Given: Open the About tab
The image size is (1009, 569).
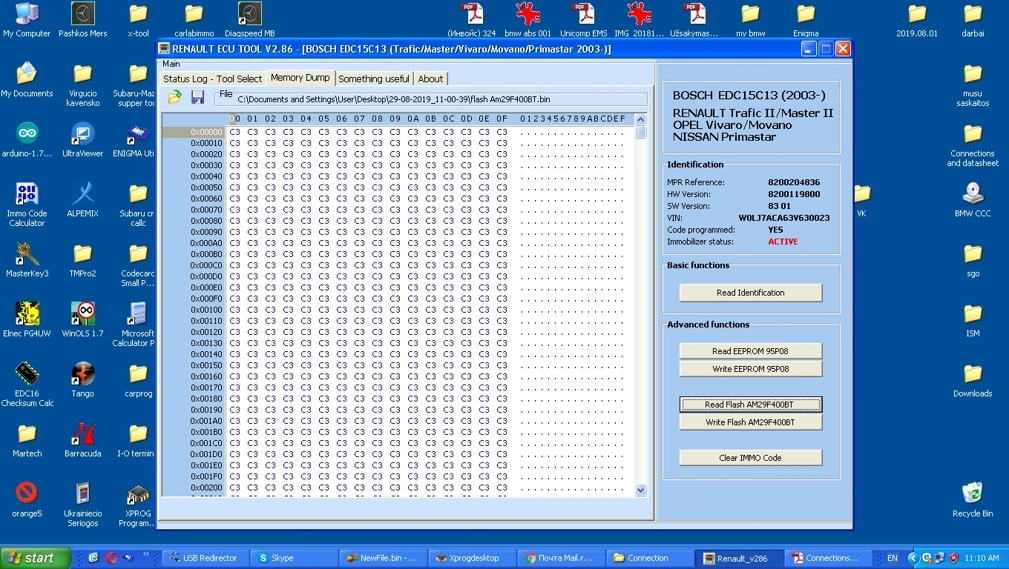Looking at the screenshot, I should point(430,79).
